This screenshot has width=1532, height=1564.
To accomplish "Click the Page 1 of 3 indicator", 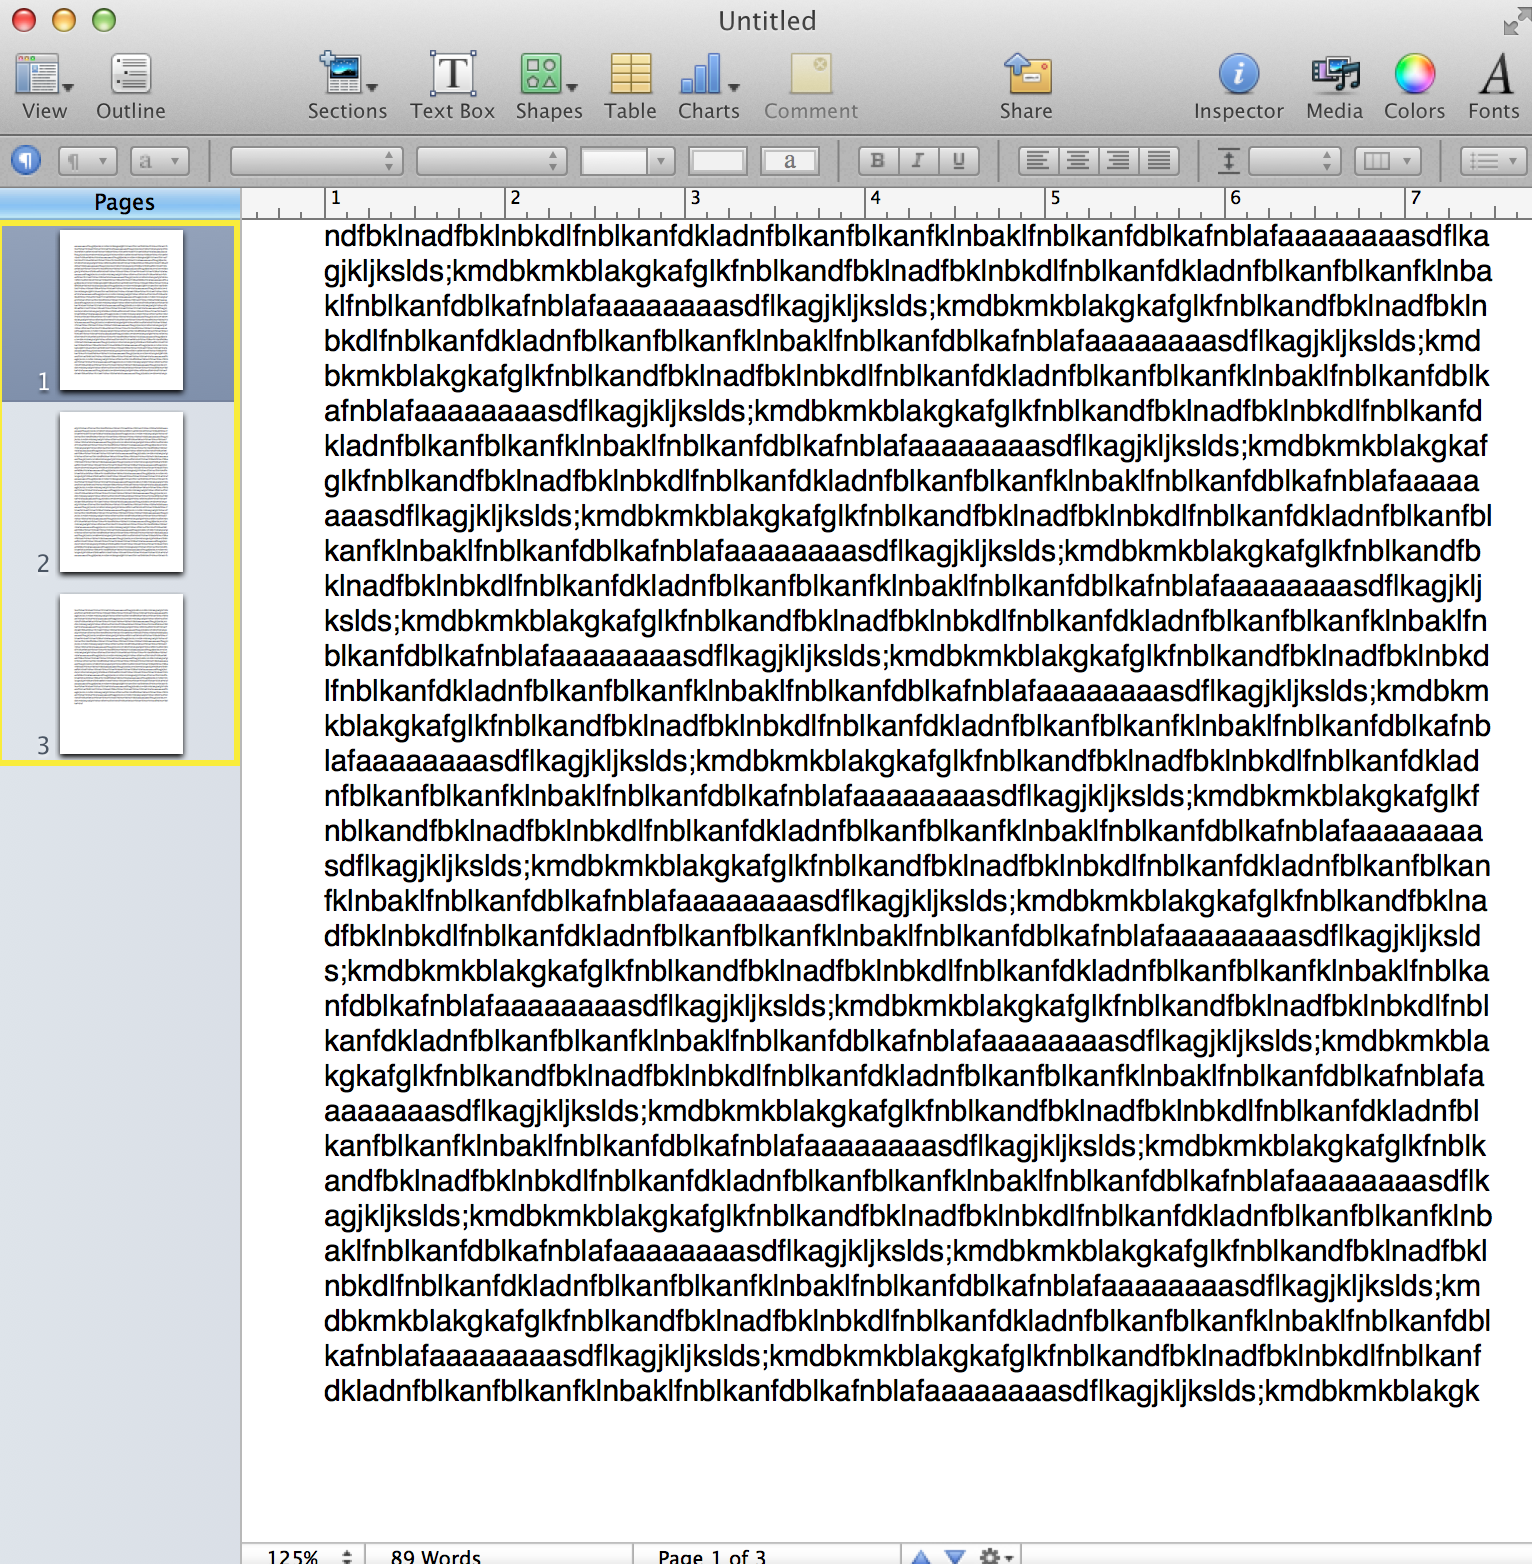I will pyautogui.click(x=712, y=1556).
